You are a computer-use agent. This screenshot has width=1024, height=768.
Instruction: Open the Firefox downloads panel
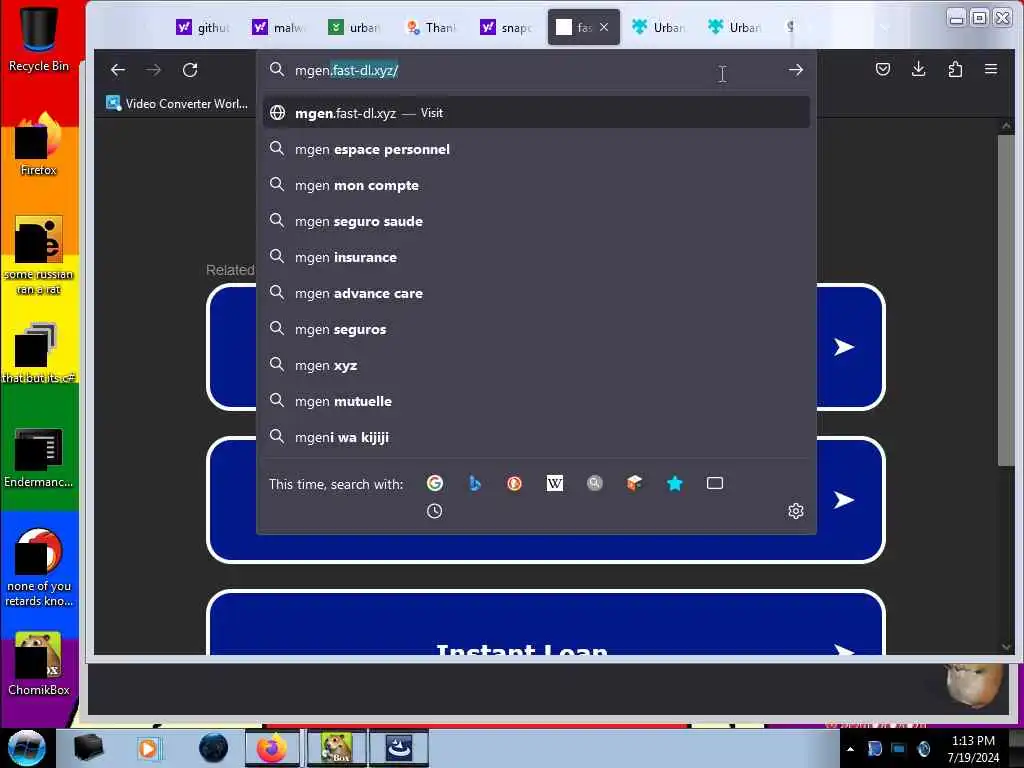point(918,69)
